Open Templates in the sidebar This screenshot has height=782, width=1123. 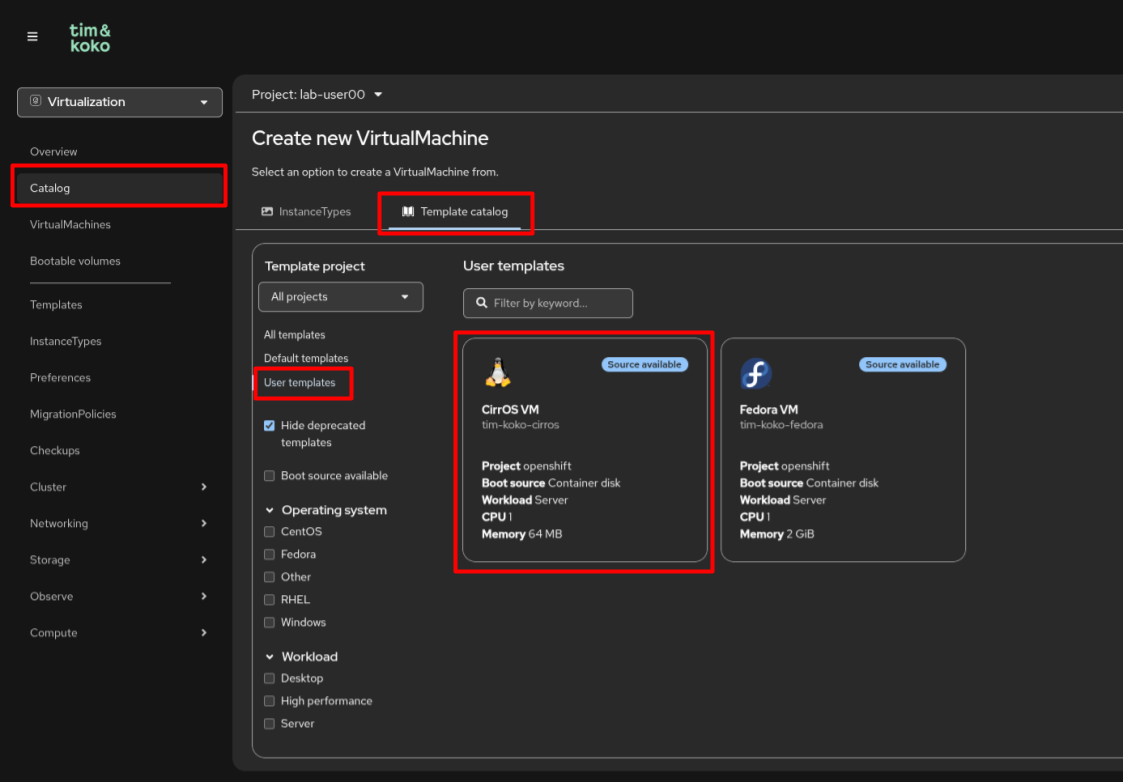coord(56,305)
